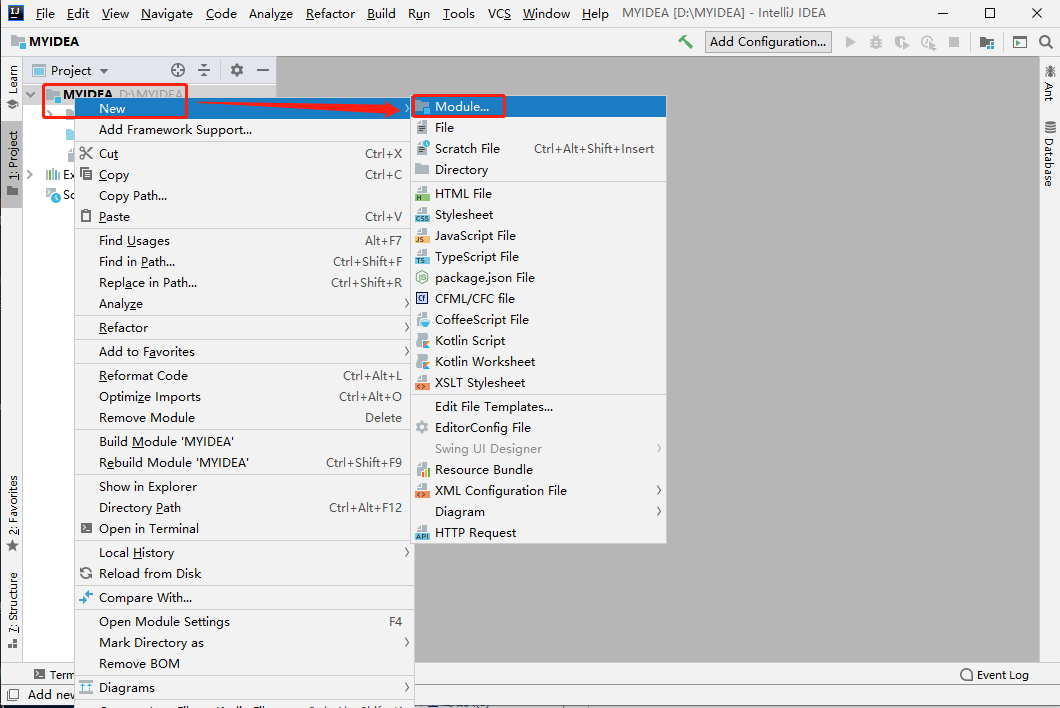Create an EditorConfig File

tap(539, 427)
